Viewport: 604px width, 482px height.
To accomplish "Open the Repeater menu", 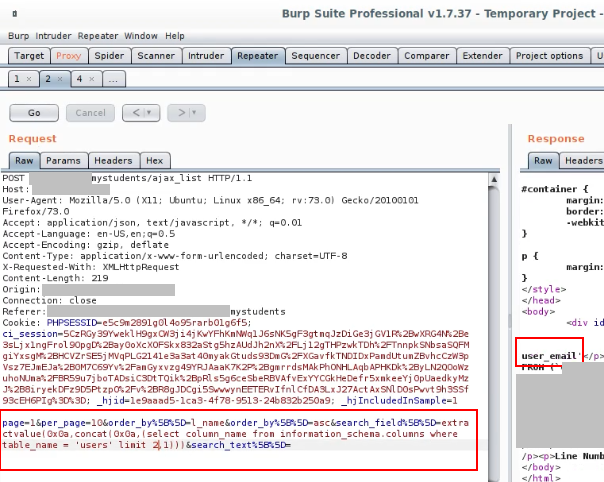I will [98, 36].
